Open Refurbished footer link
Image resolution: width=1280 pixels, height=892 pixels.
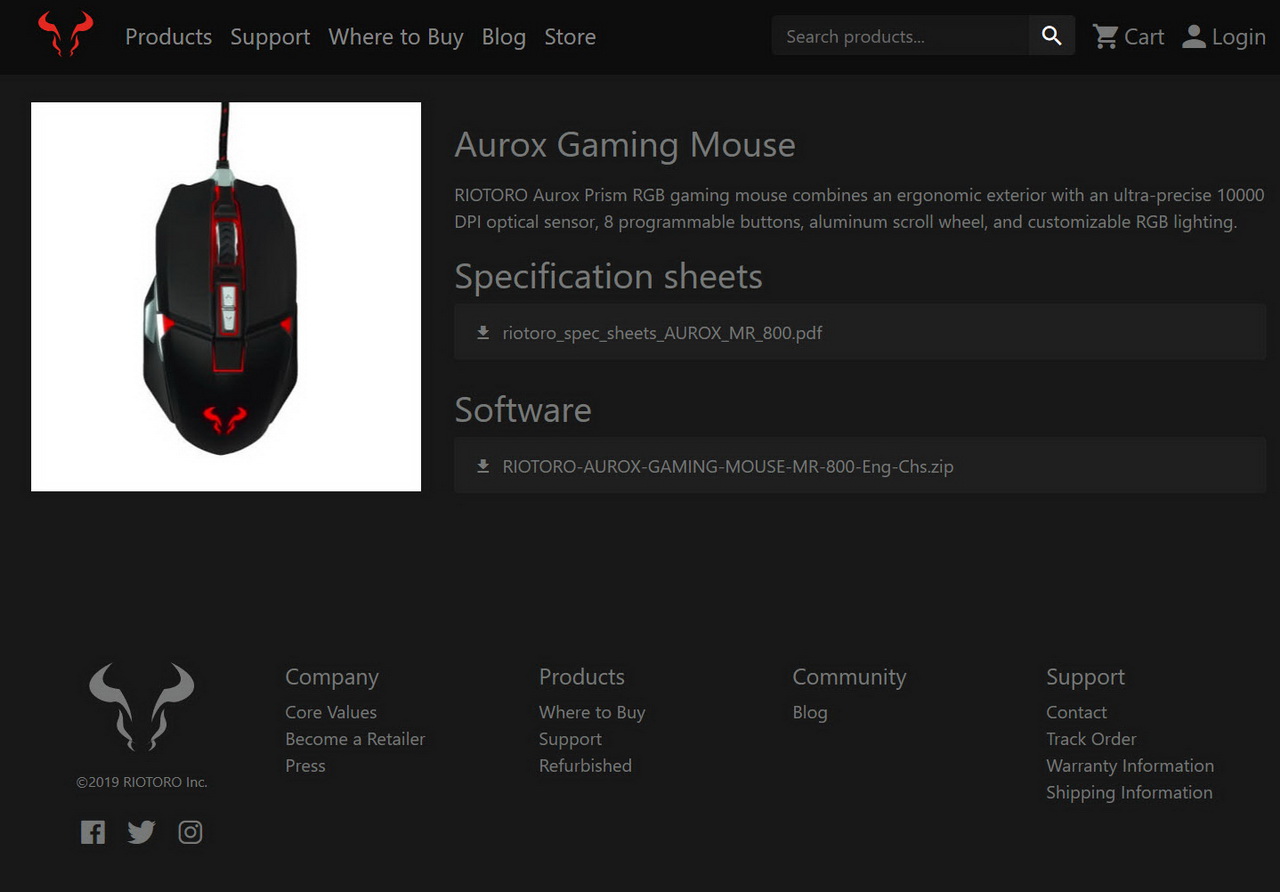click(x=585, y=766)
